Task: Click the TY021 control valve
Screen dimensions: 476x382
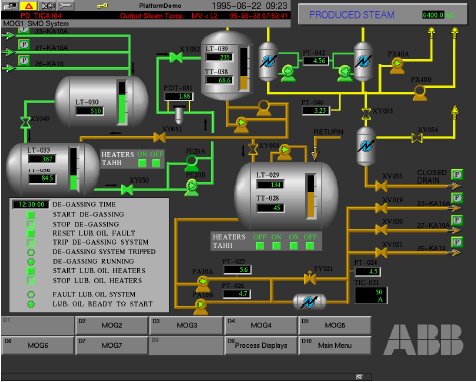Action: (310, 278)
